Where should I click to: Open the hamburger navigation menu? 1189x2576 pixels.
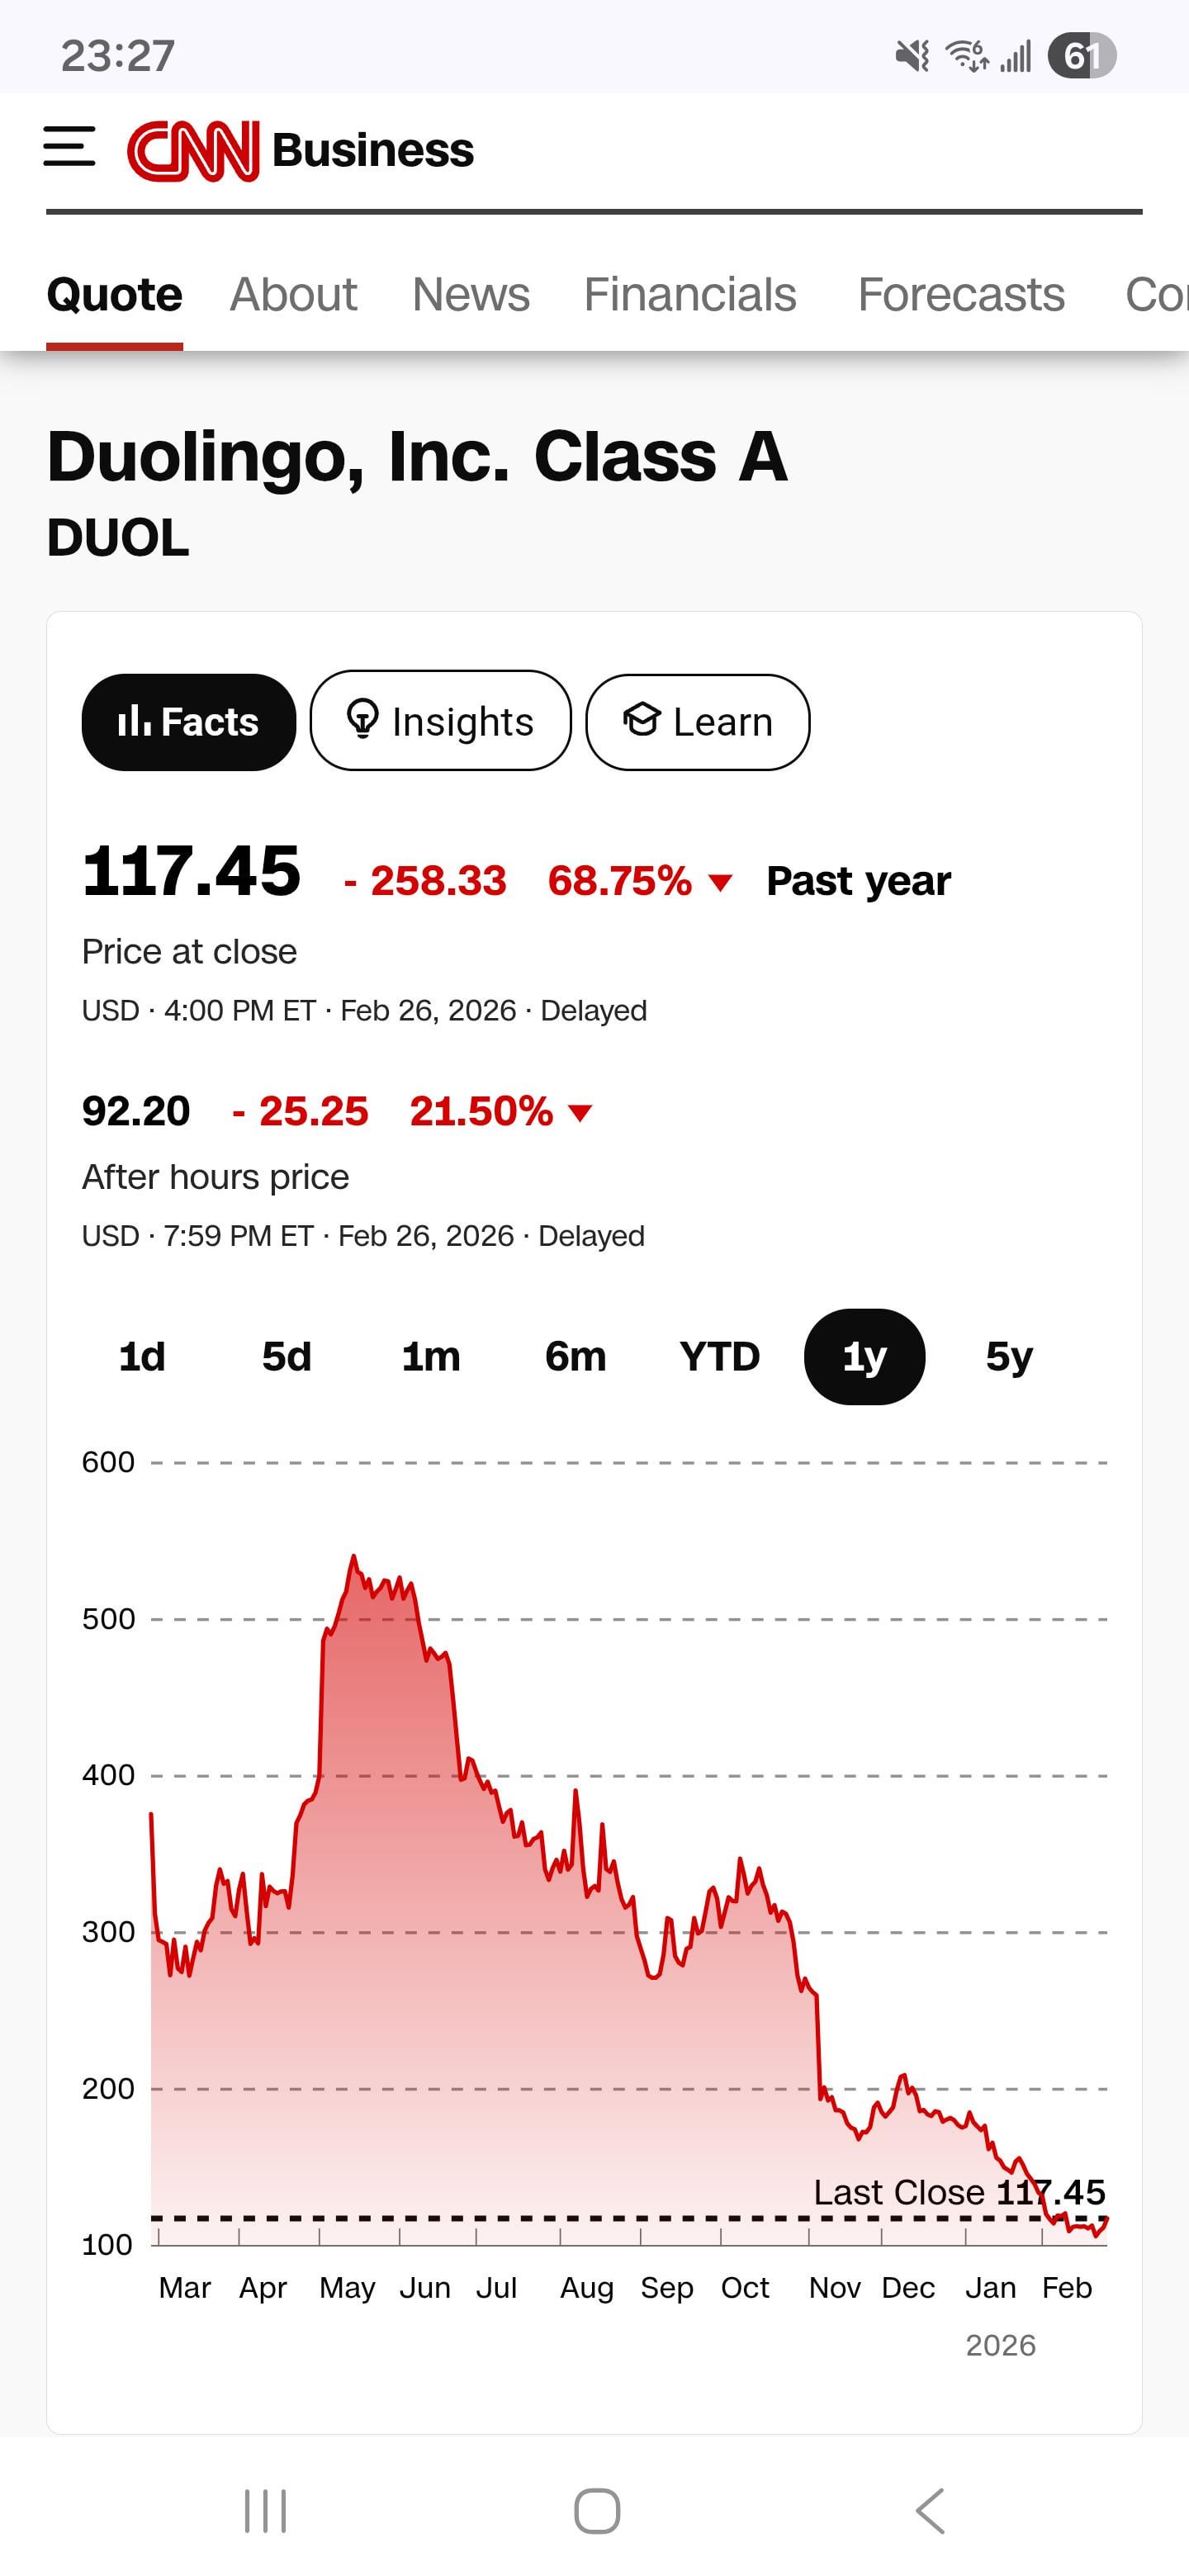tap(69, 148)
